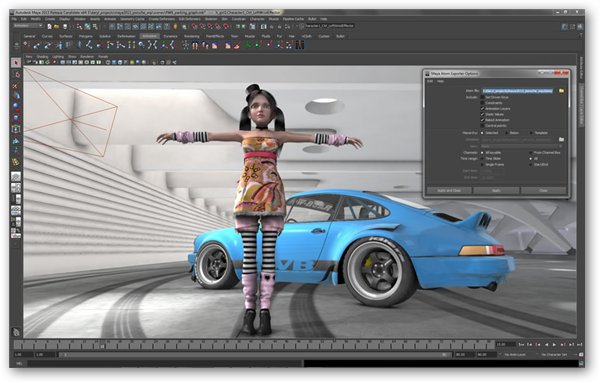
Task: Select the Rotate tool in the toolbox
Action: (x=16, y=106)
